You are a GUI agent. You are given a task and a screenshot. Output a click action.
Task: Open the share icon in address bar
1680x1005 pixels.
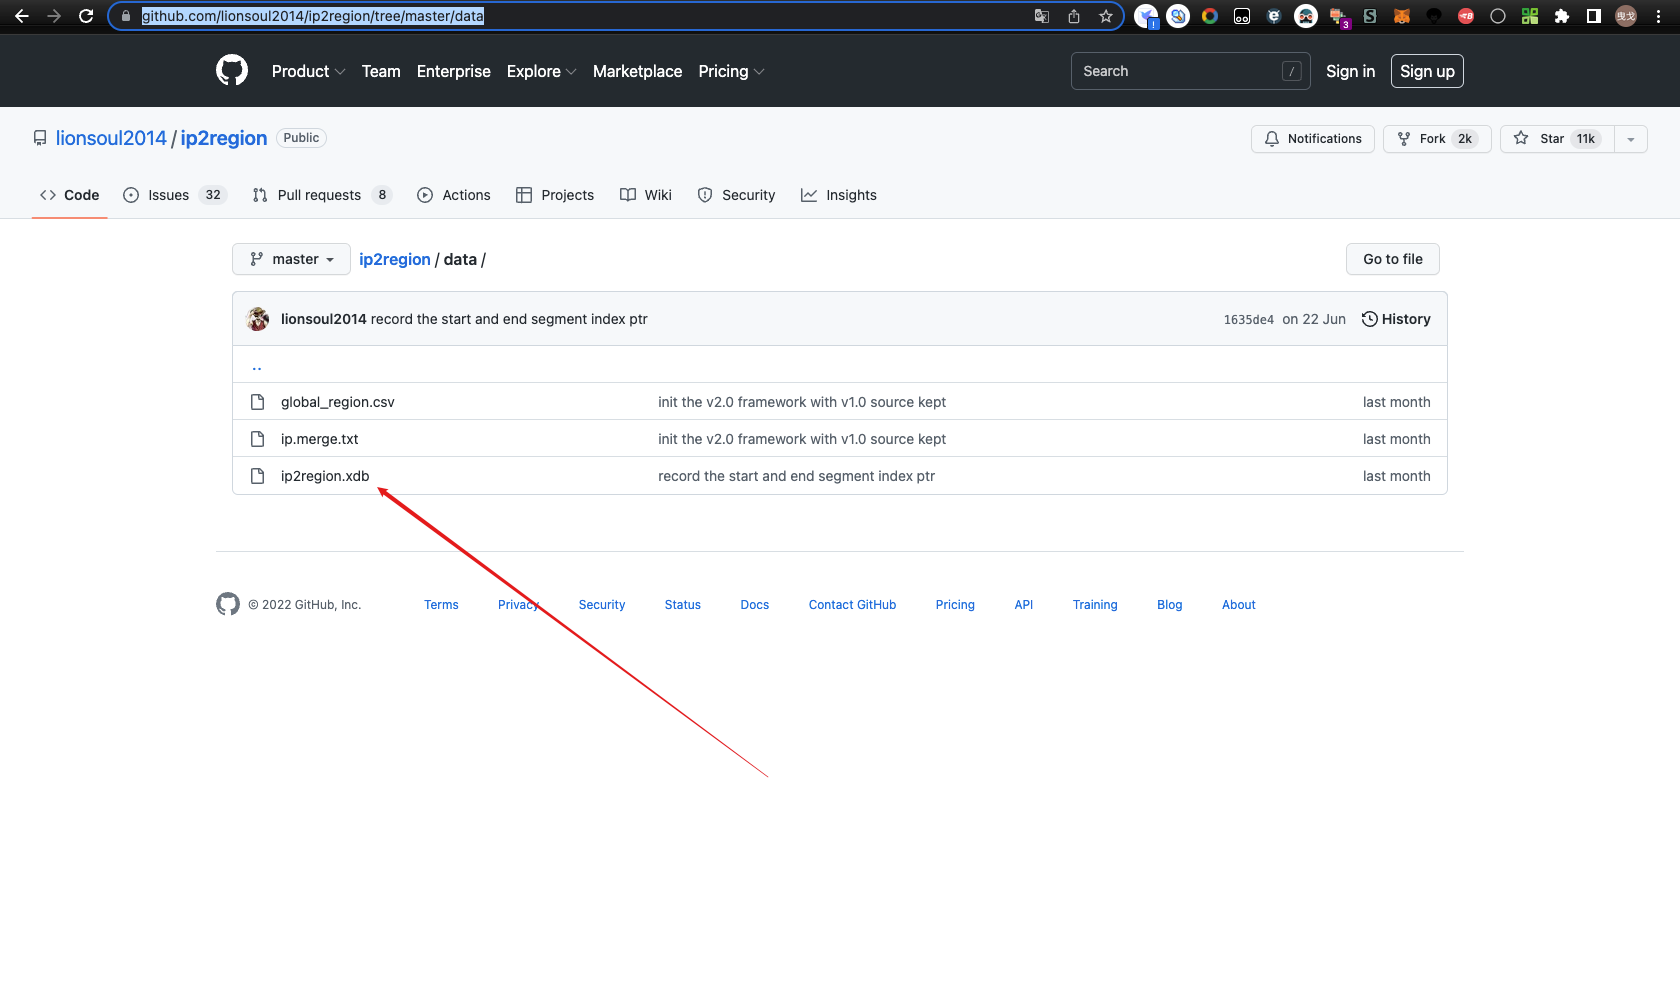click(x=1074, y=16)
